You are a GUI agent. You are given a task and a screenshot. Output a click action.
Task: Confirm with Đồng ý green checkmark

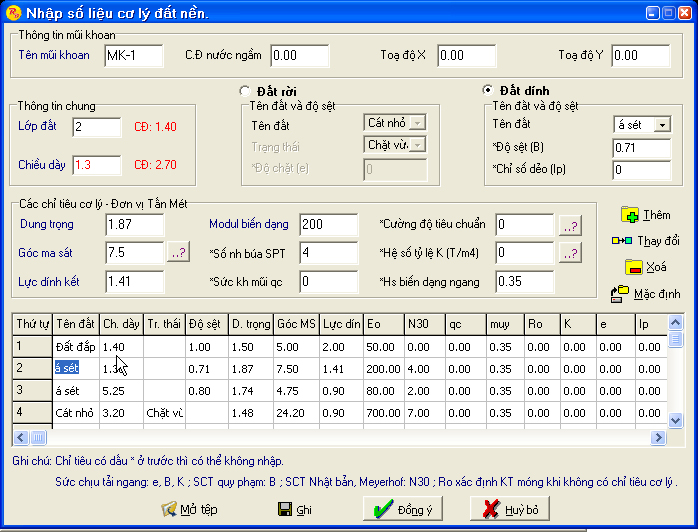pos(380,510)
